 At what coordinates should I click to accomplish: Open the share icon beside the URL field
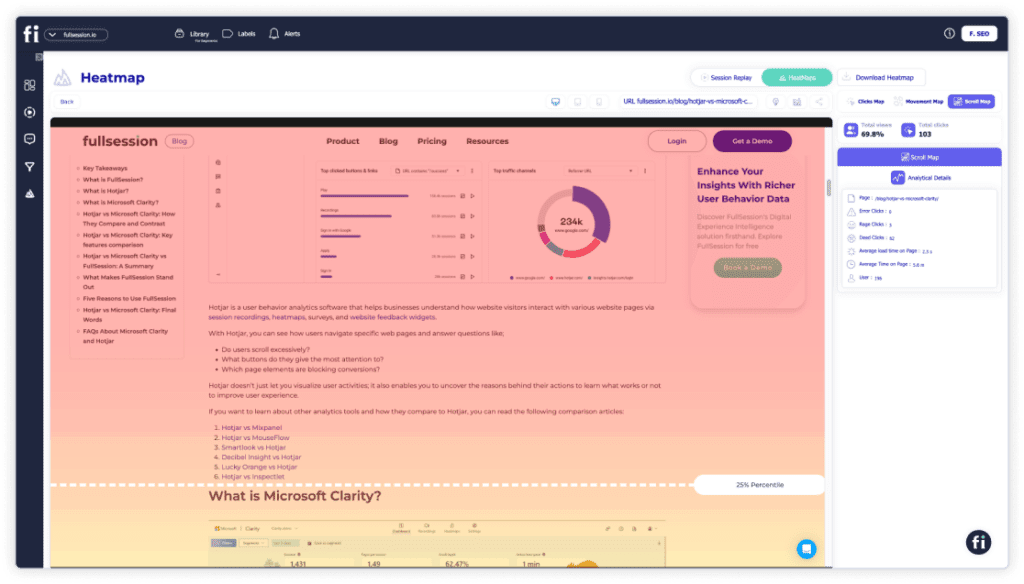[x=820, y=102]
